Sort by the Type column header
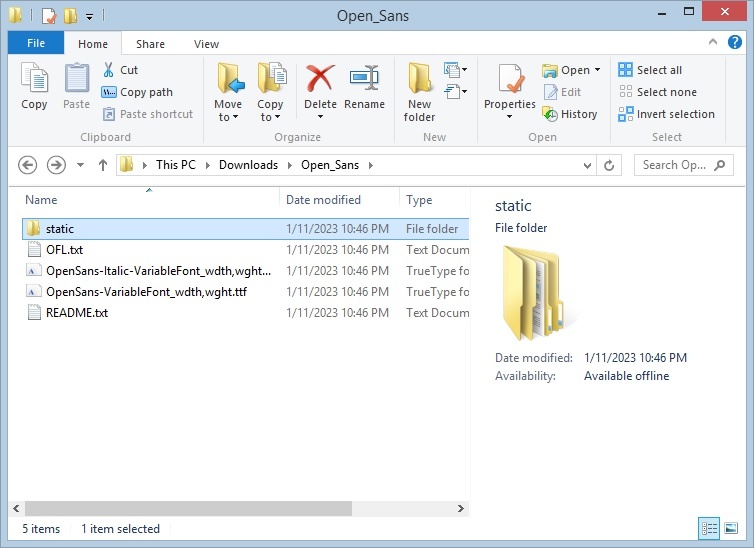This screenshot has height=548, width=754. tap(435, 199)
